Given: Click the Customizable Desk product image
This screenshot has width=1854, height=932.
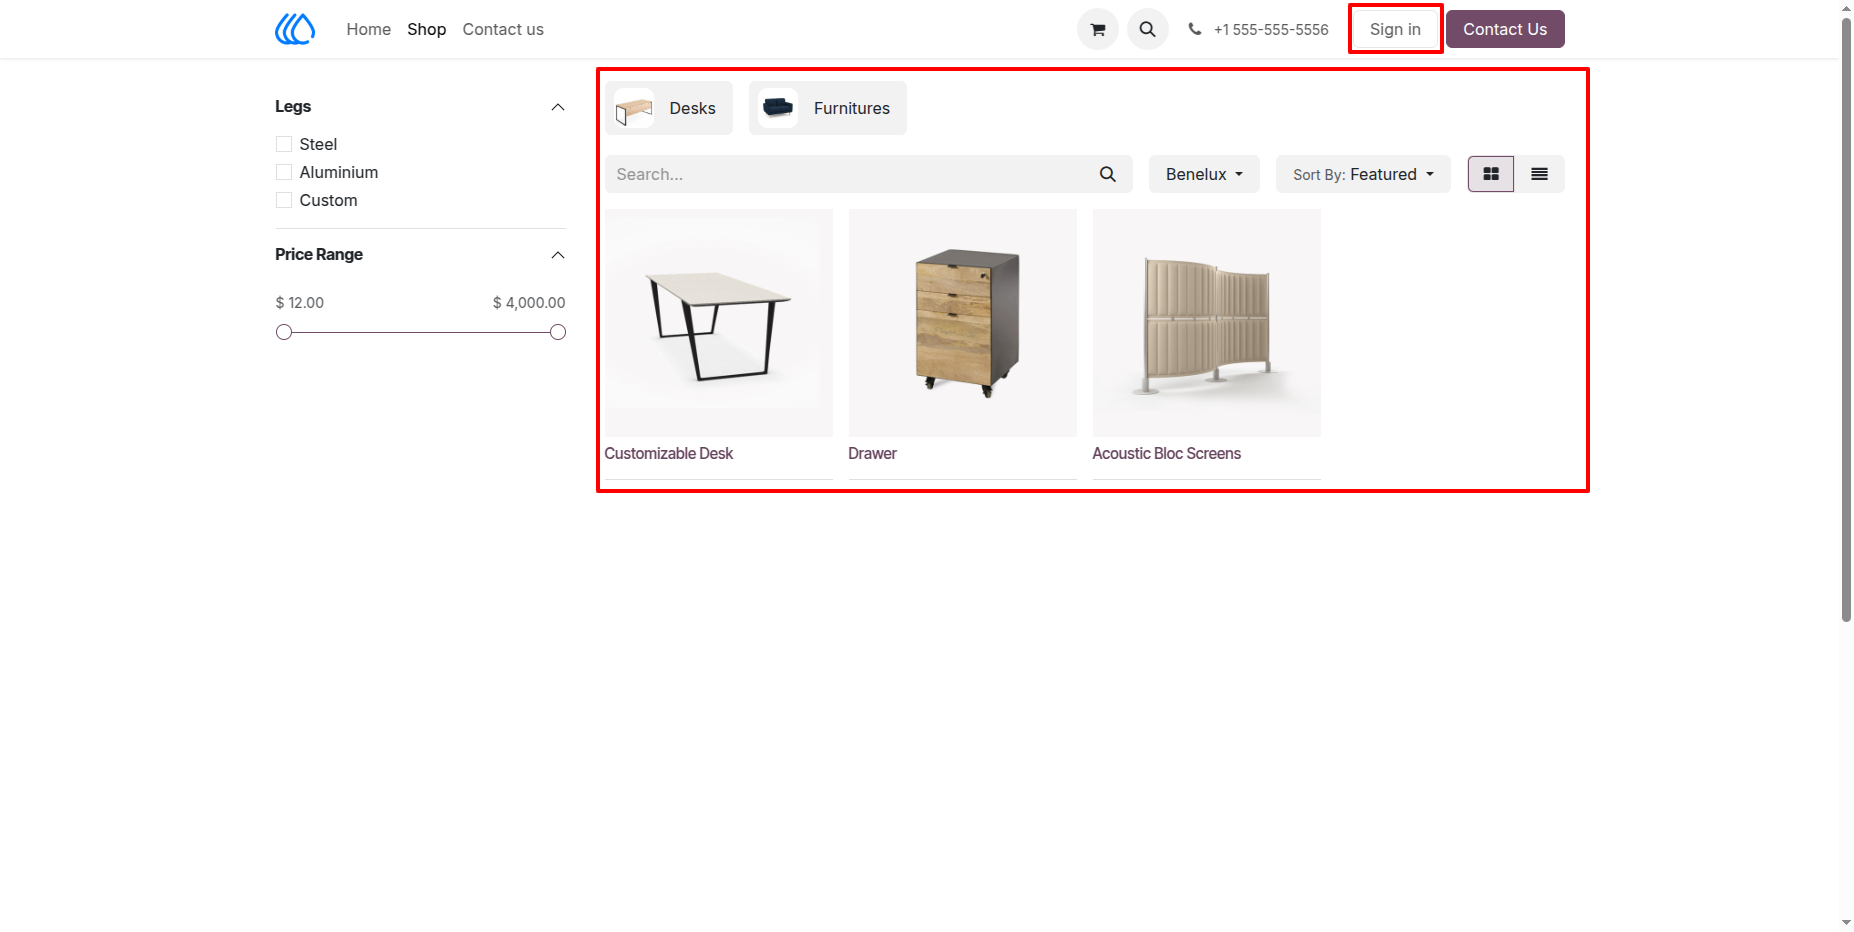Looking at the screenshot, I should click(x=719, y=323).
